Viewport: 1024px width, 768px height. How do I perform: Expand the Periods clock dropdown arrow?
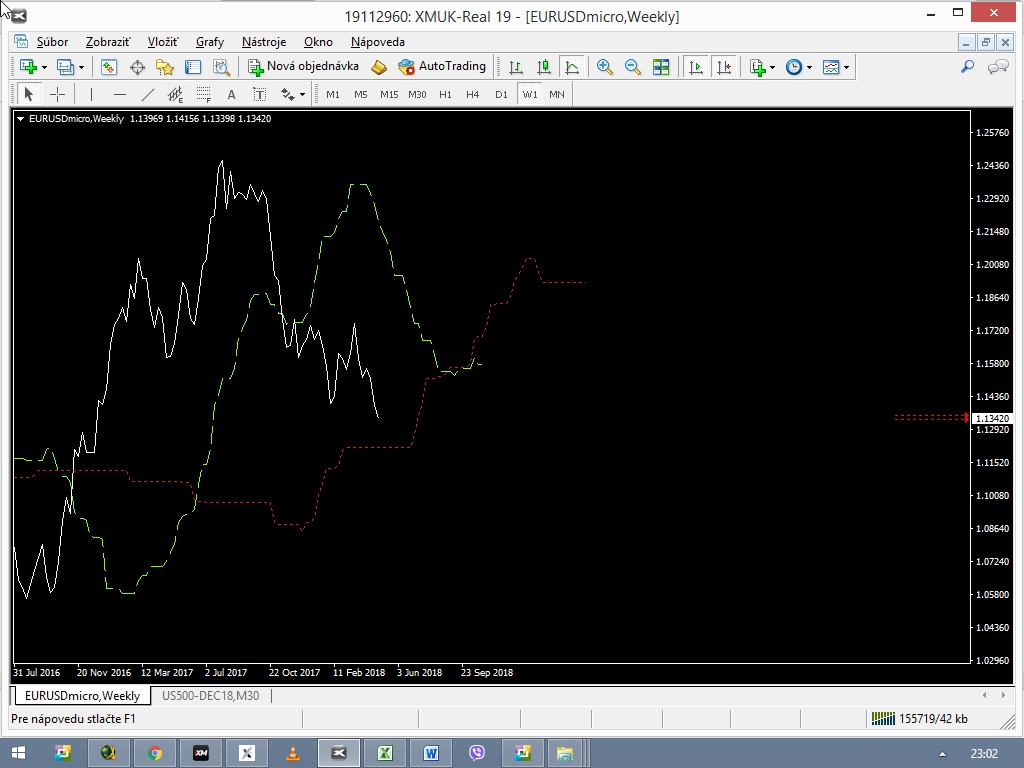[809, 67]
